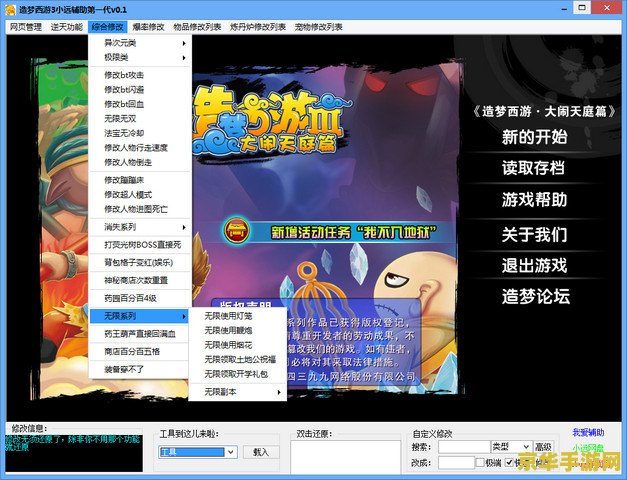This screenshot has width=627, height=480.
Task: Click the 载入 button
Action: pos(261,452)
